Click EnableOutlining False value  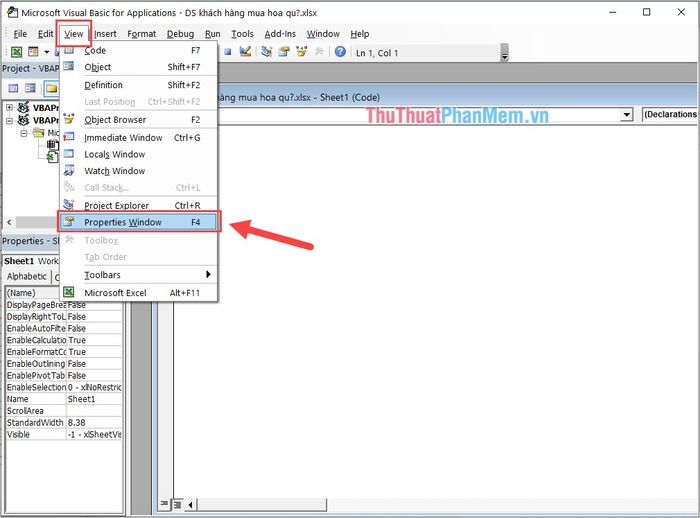[x=94, y=364]
